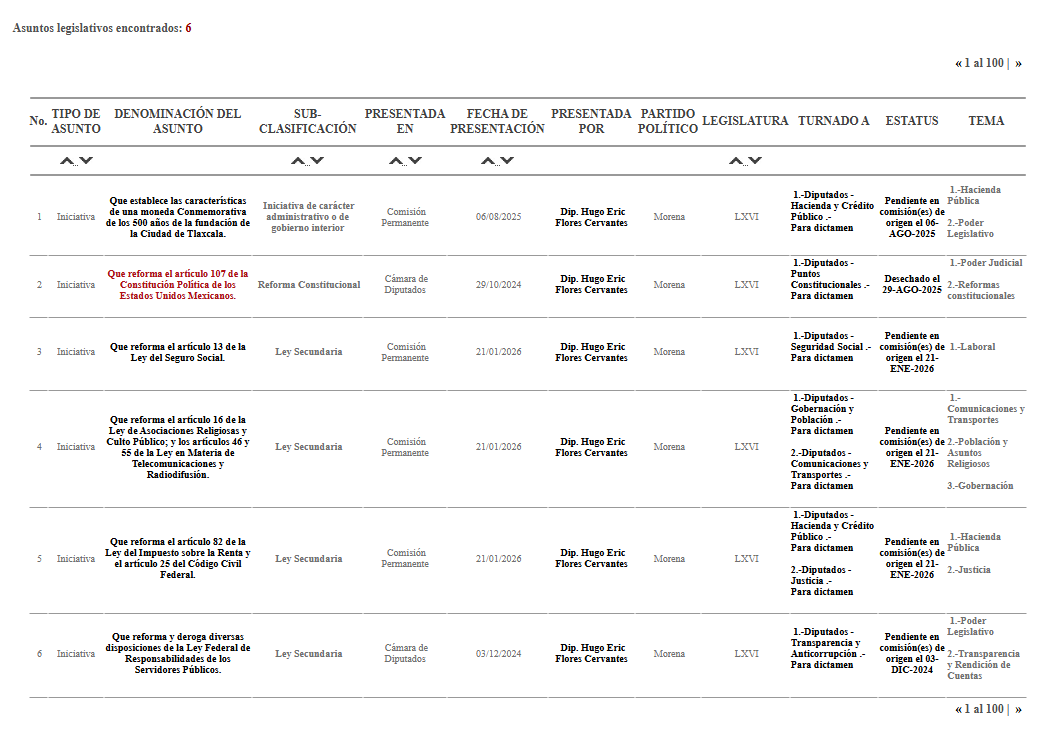
Task: Sort Tipo de Asunto column descending
Action: click(x=86, y=161)
